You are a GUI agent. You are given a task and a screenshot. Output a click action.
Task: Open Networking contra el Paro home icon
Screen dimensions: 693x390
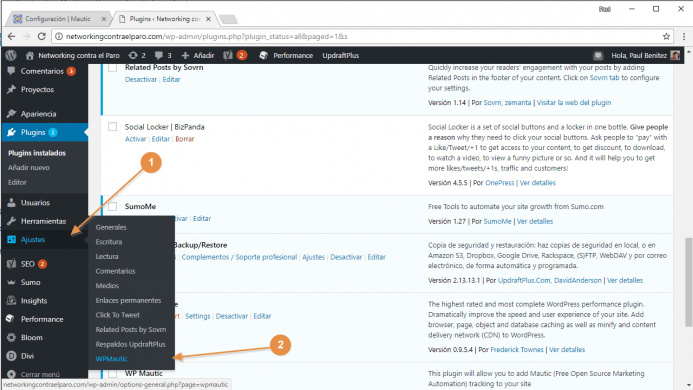click(x=30, y=55)
